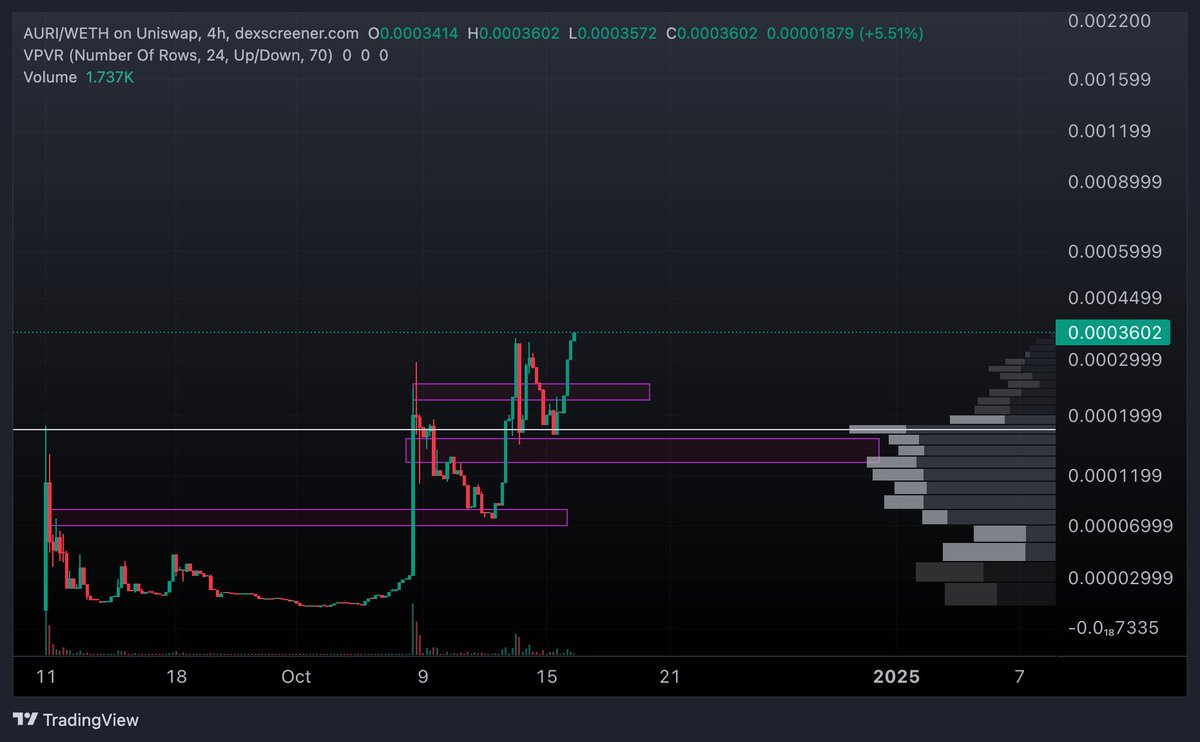Click the high price H0.0003602

click(x=512, y=33)
